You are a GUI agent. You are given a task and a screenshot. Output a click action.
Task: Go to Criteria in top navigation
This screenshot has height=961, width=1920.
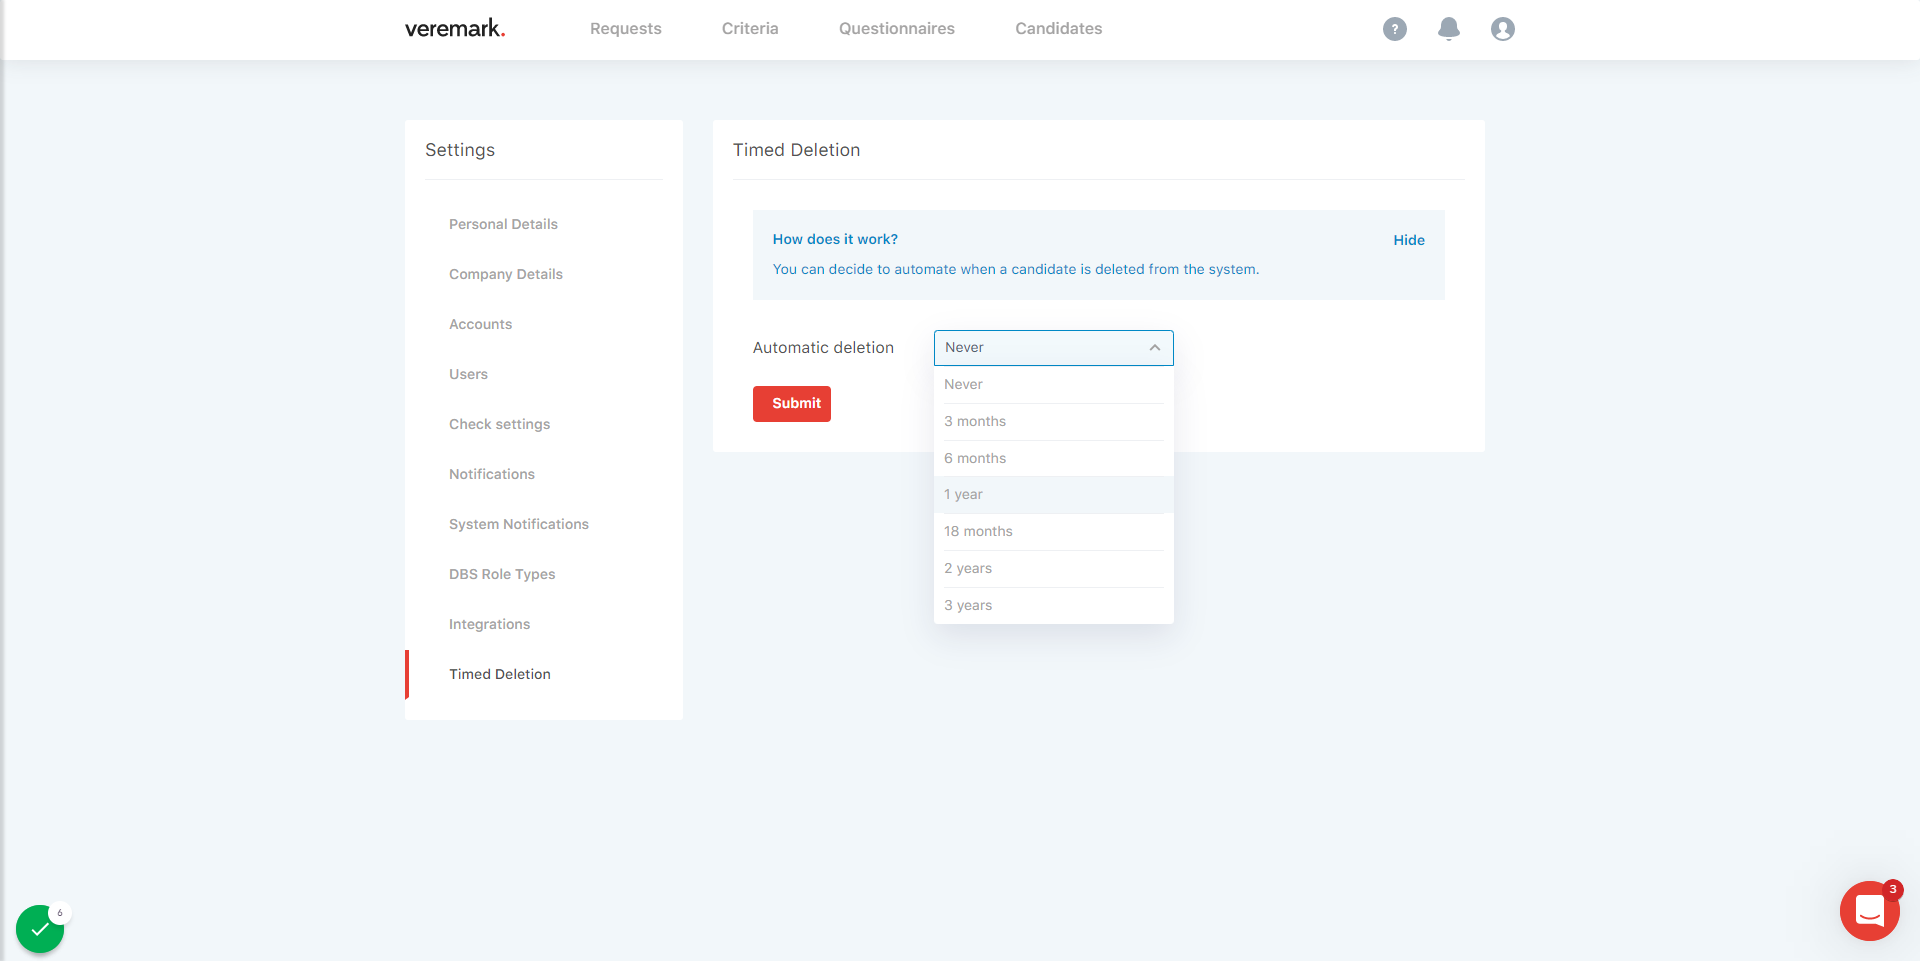pyautogui.click(x=750, y=29)
